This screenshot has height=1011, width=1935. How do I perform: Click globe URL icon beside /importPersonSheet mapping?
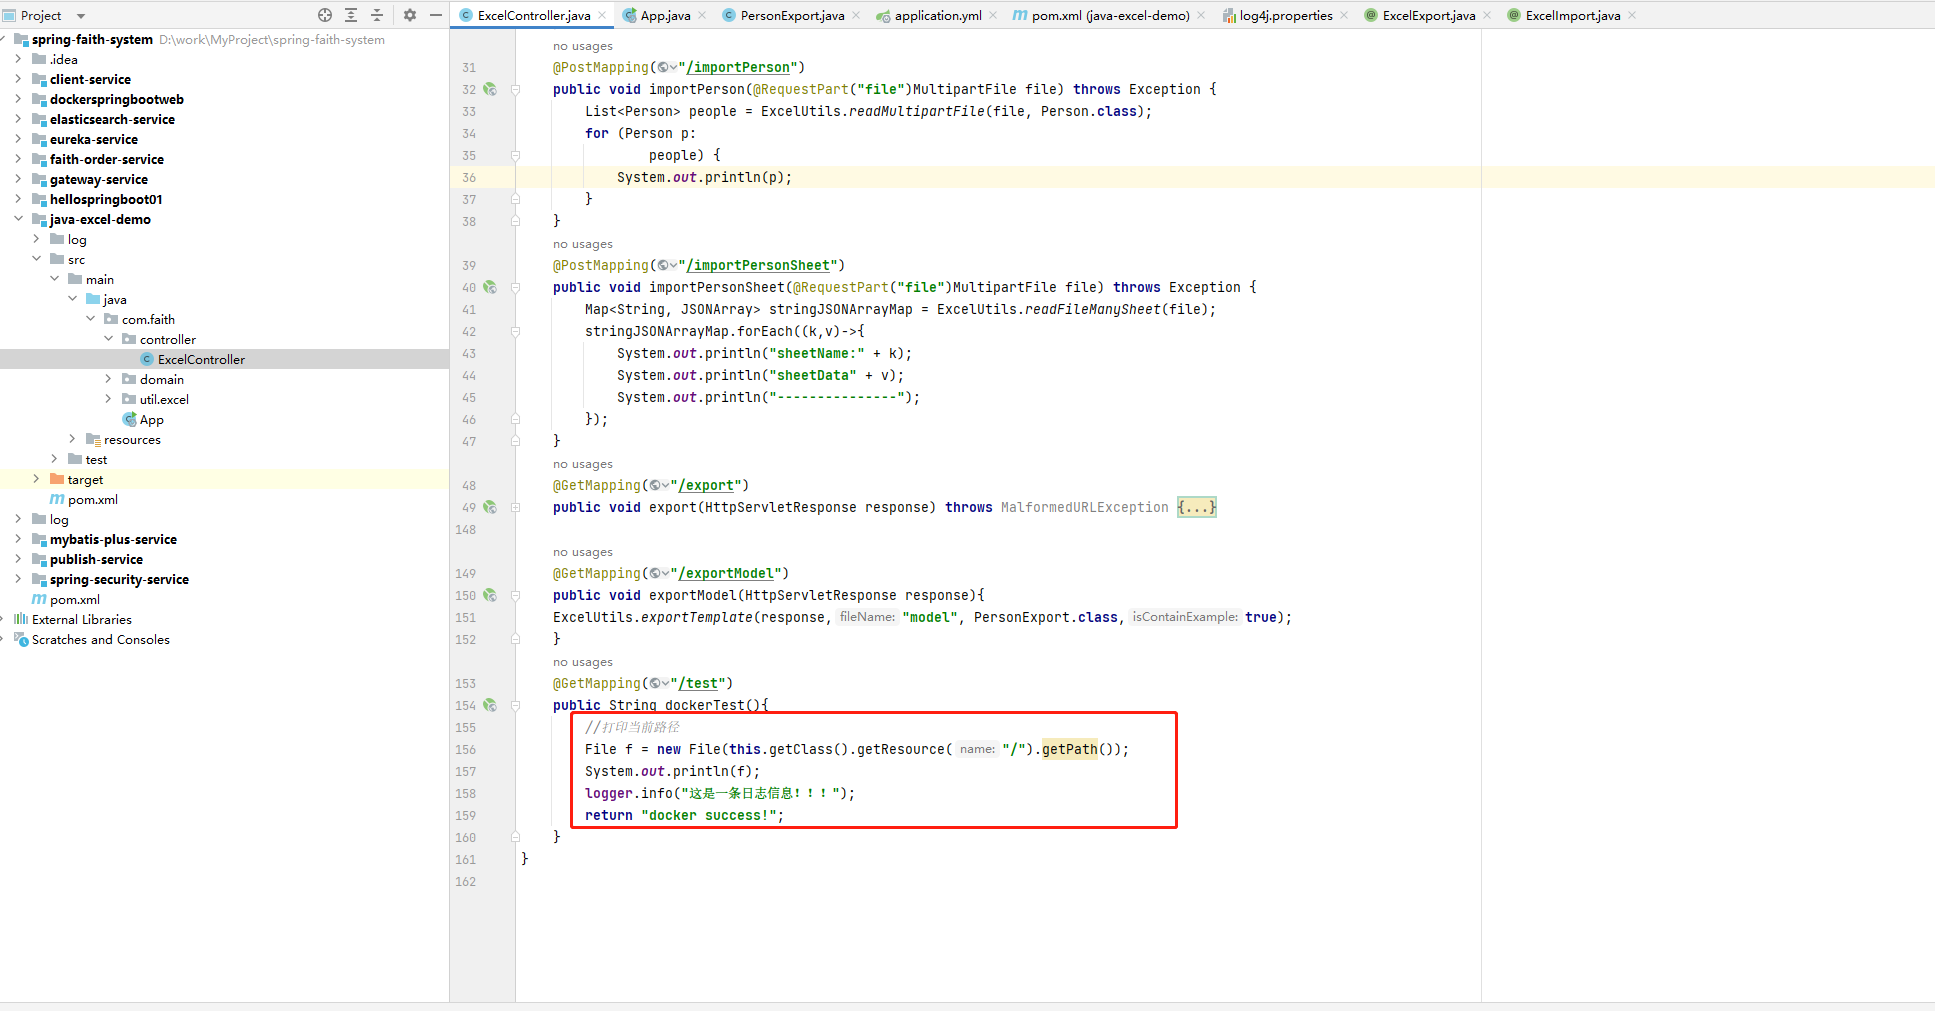[x=664, y=265]
